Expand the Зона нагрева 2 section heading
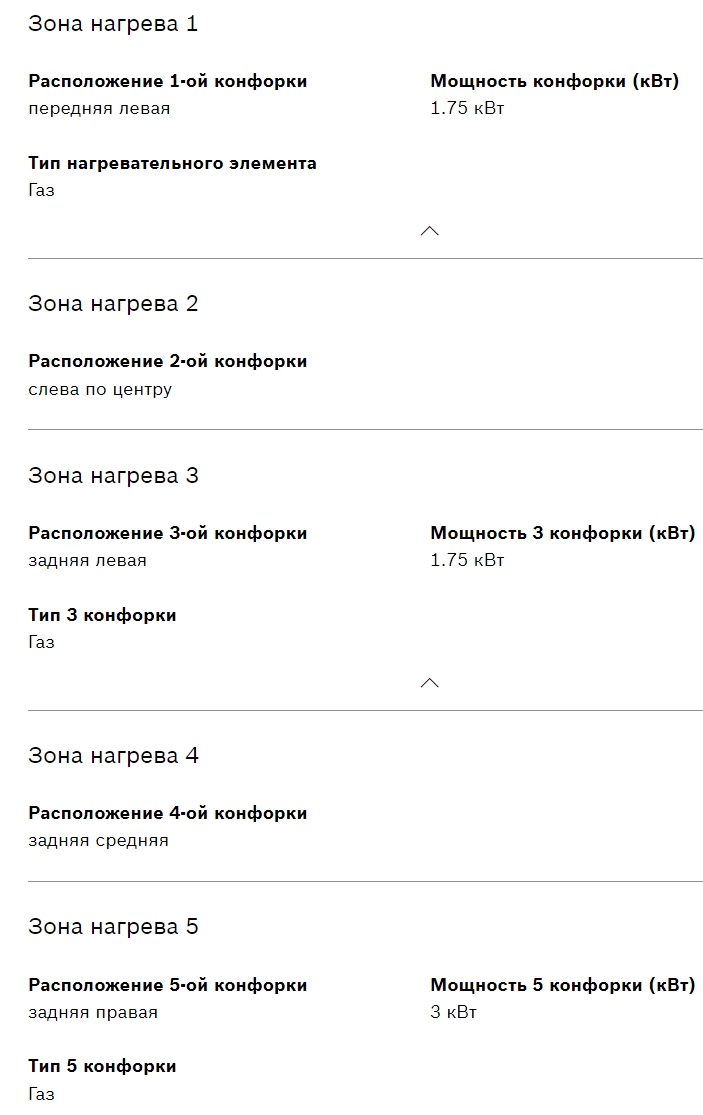 click(x=113, y=304)
